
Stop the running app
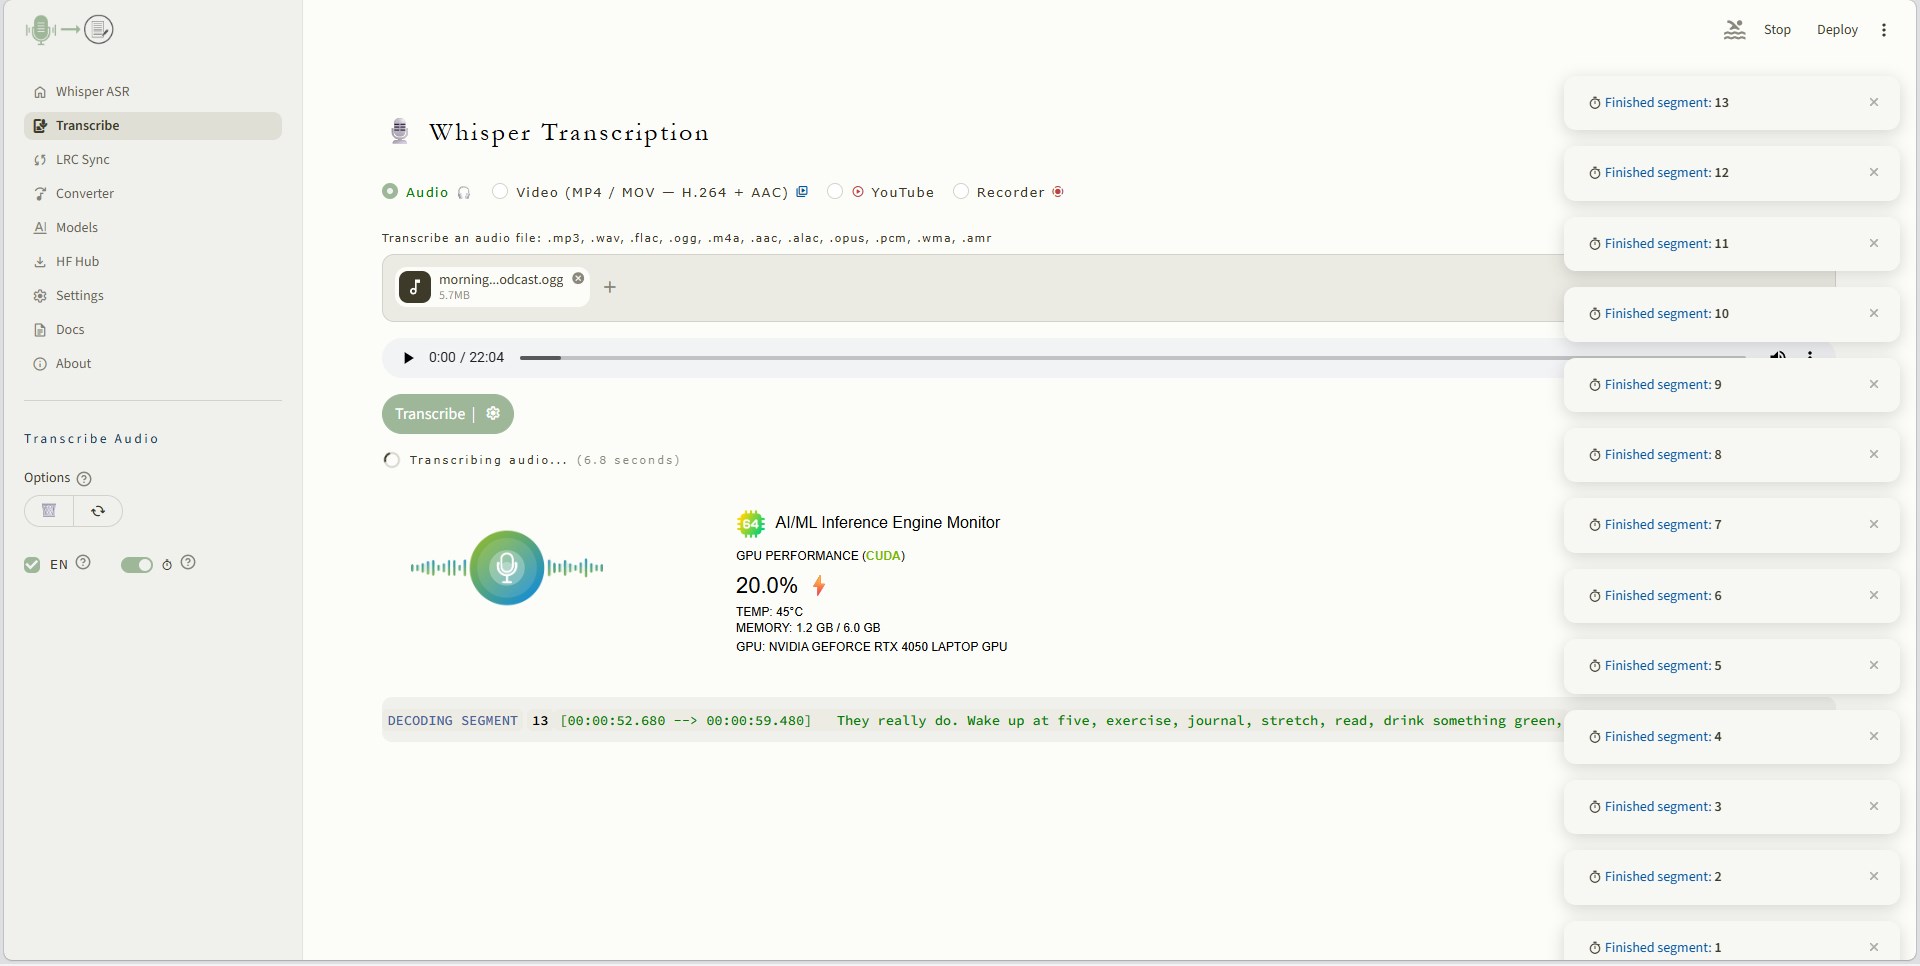(1777, 30)
